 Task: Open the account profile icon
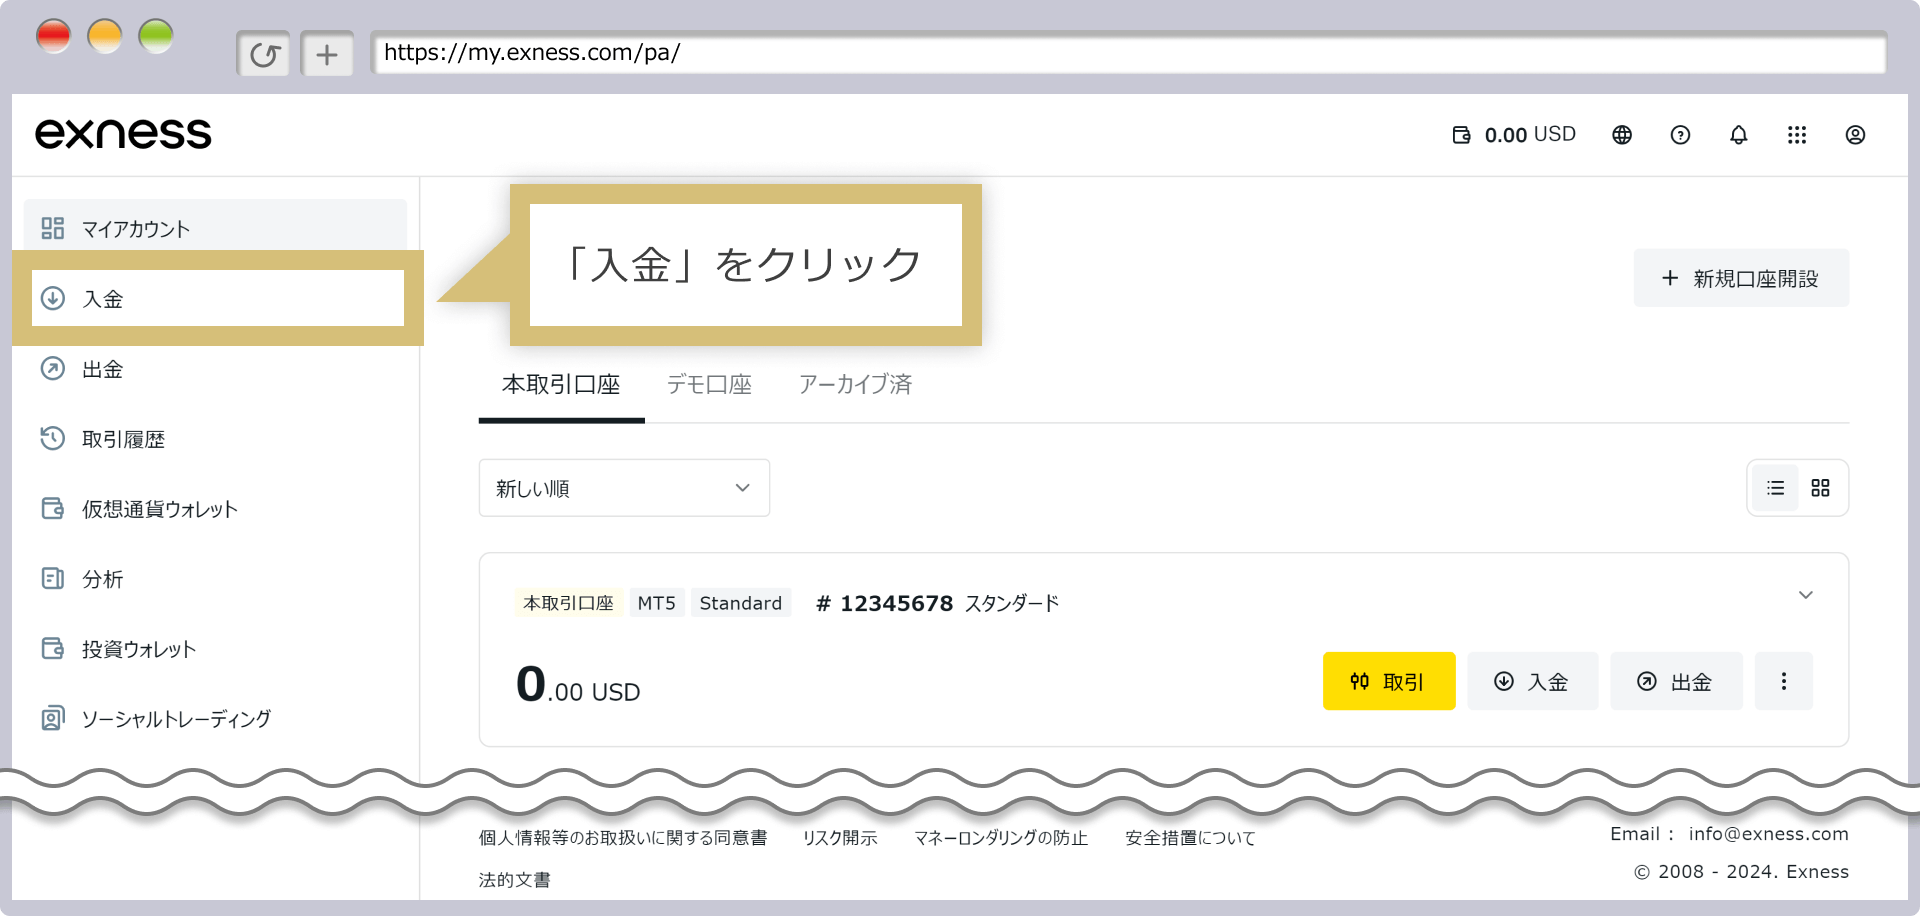click(1856, 134)
